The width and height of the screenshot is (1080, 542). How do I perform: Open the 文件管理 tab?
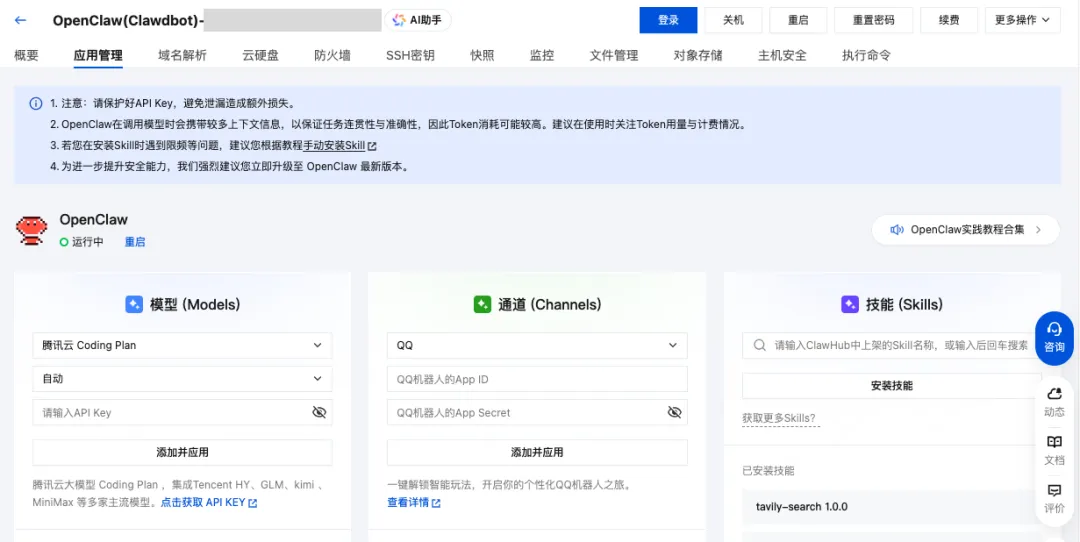pos(614,55)
